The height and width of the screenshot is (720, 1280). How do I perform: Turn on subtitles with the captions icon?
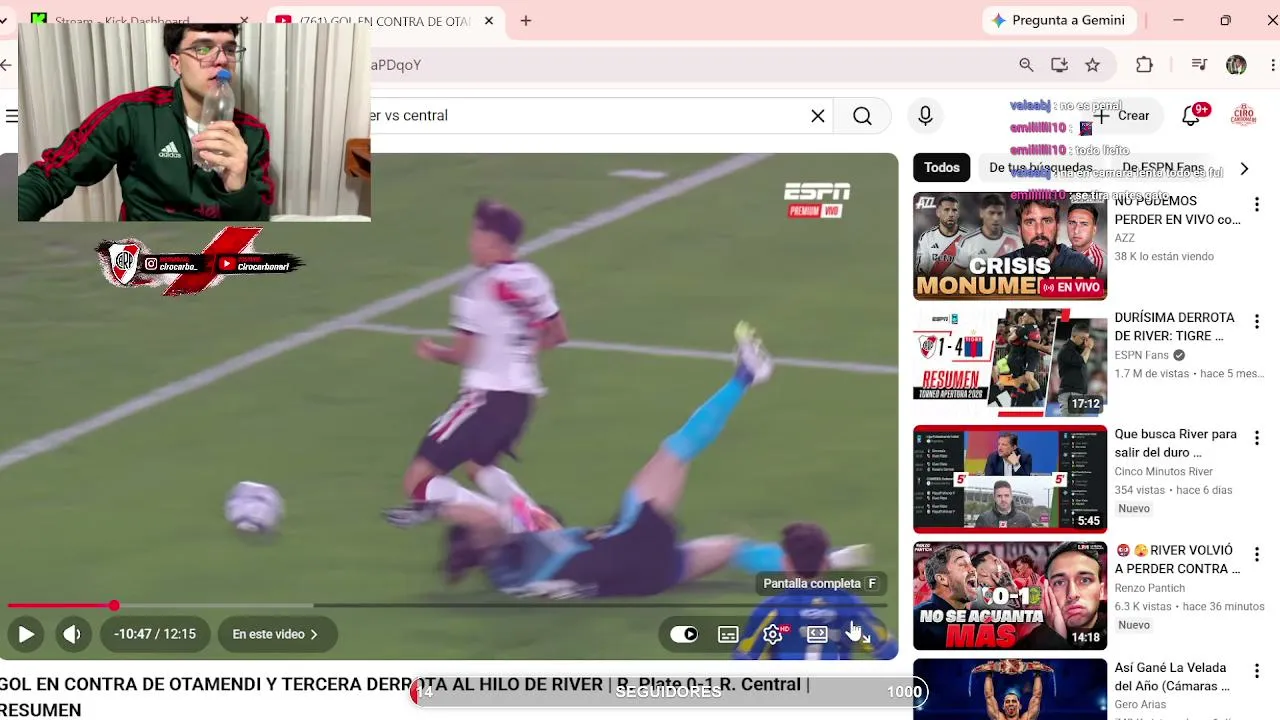728,634
